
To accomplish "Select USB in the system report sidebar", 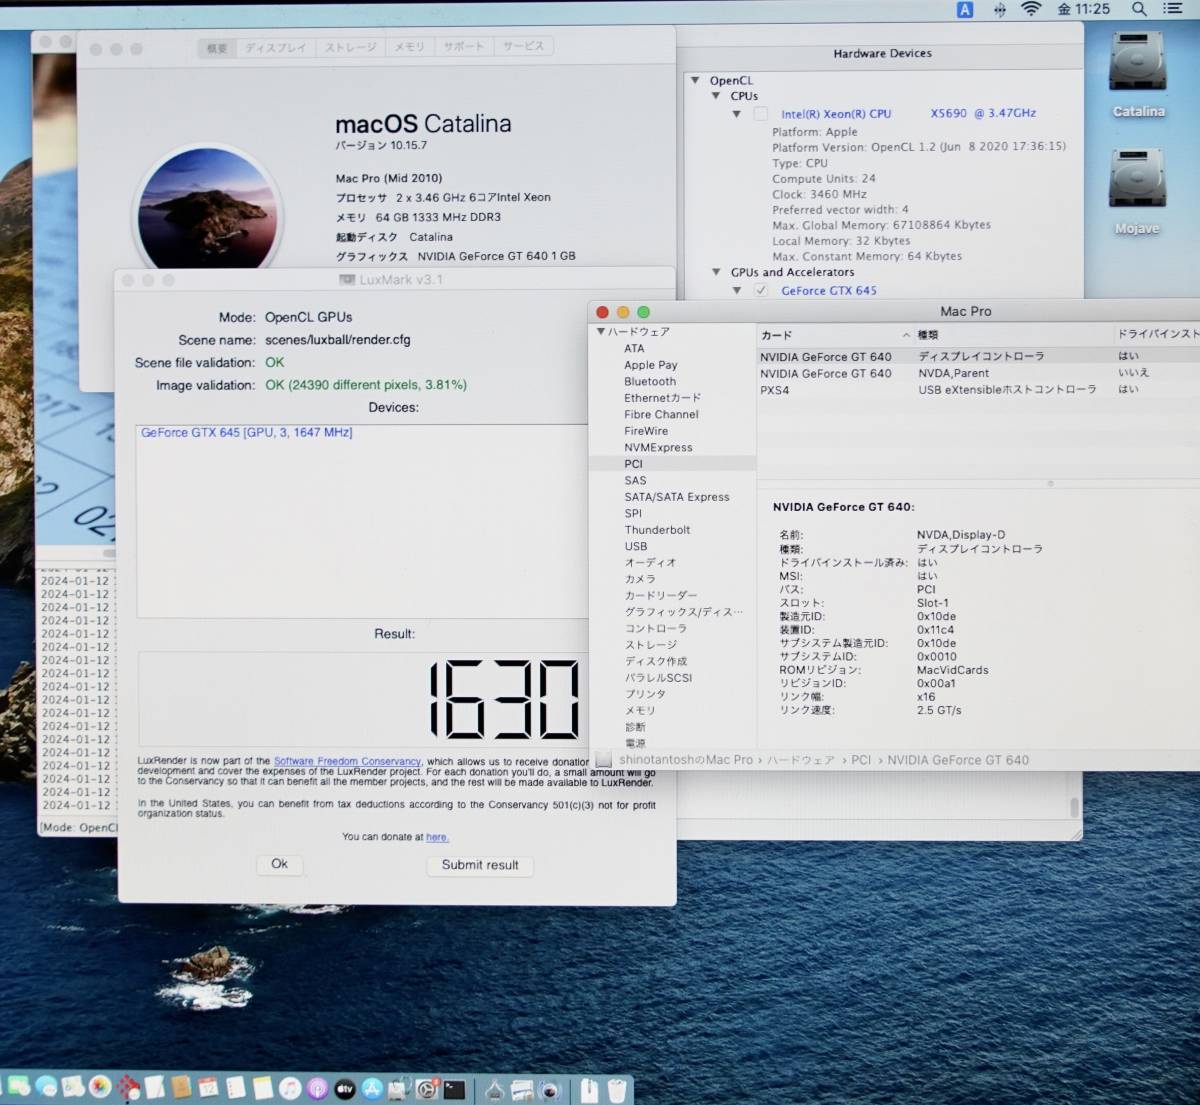I will (635, 546).
